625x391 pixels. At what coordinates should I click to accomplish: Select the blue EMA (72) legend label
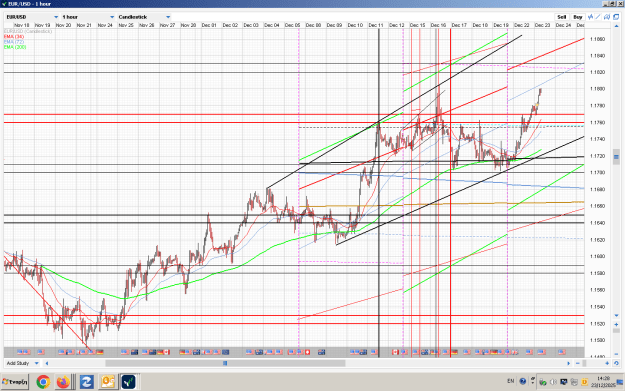[x=14, y=41]
